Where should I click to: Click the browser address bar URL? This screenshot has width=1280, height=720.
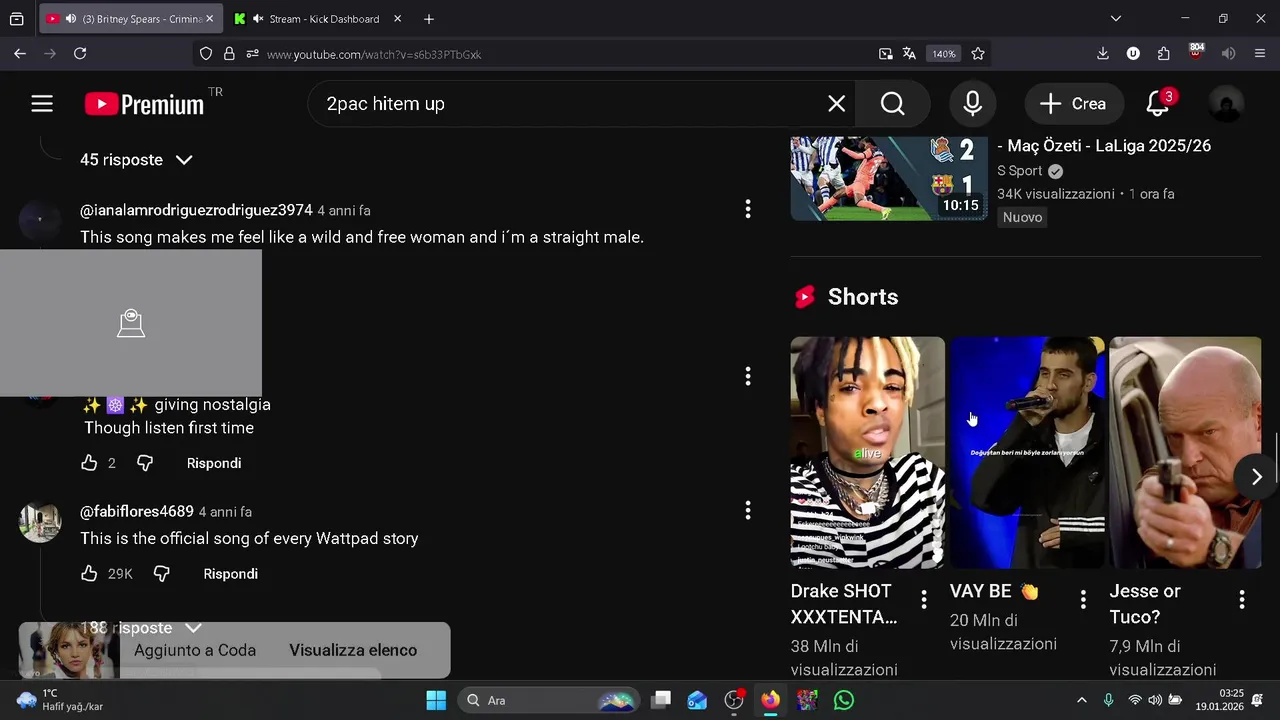[374, 54]
